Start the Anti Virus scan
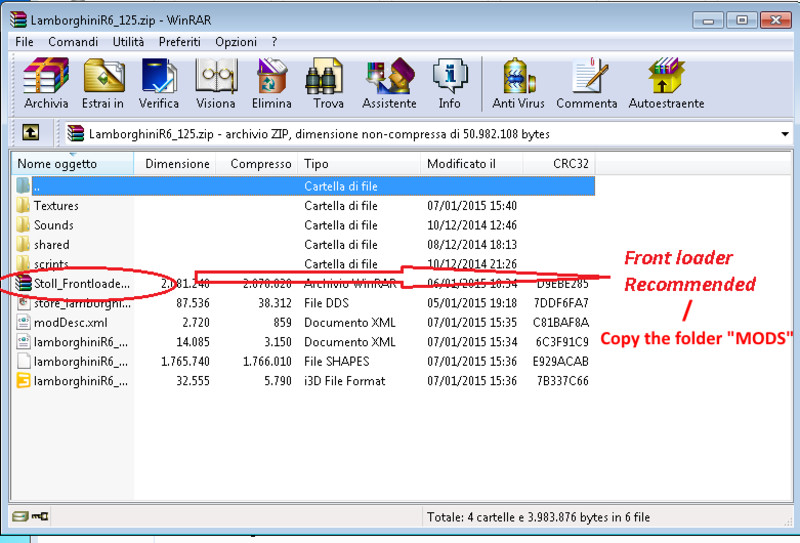Image resolution: width=800 pixels, height=543 pixels. pos(517,84)
